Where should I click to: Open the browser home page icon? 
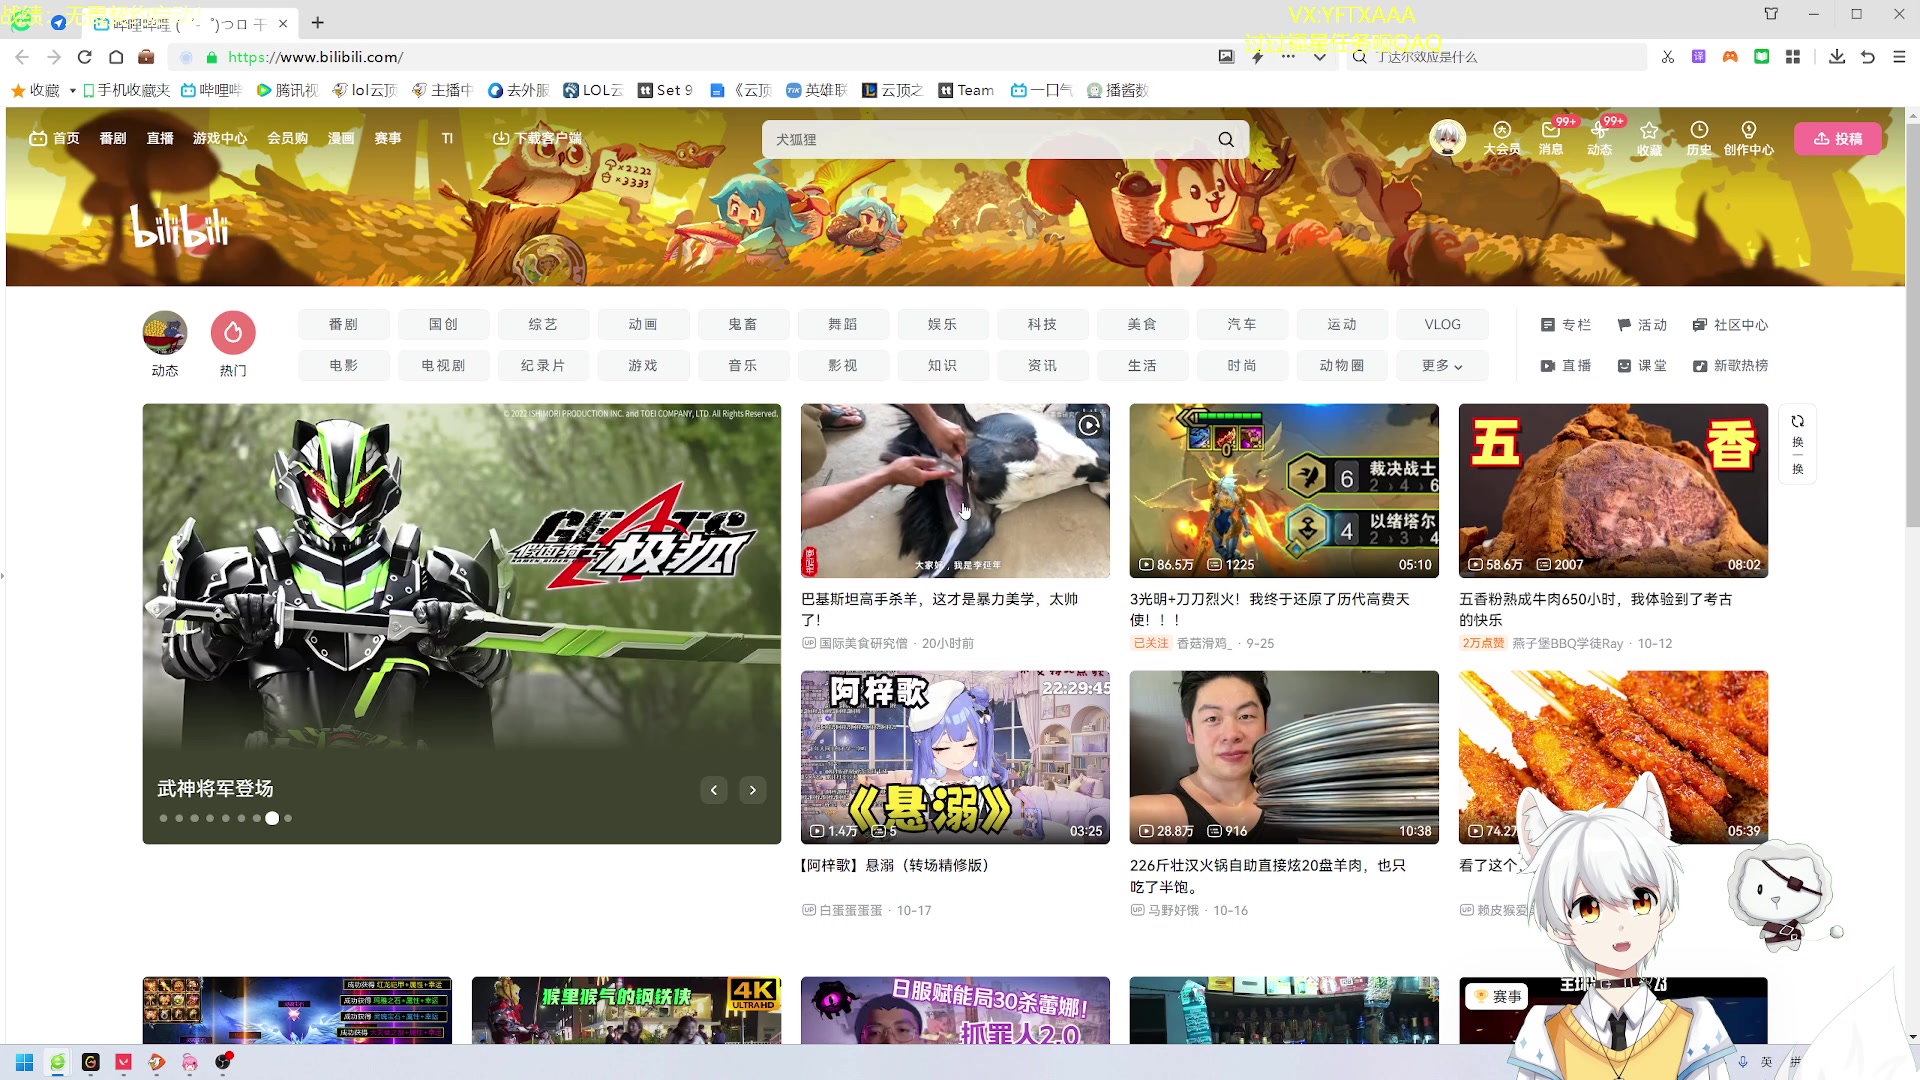coord(116,57)
